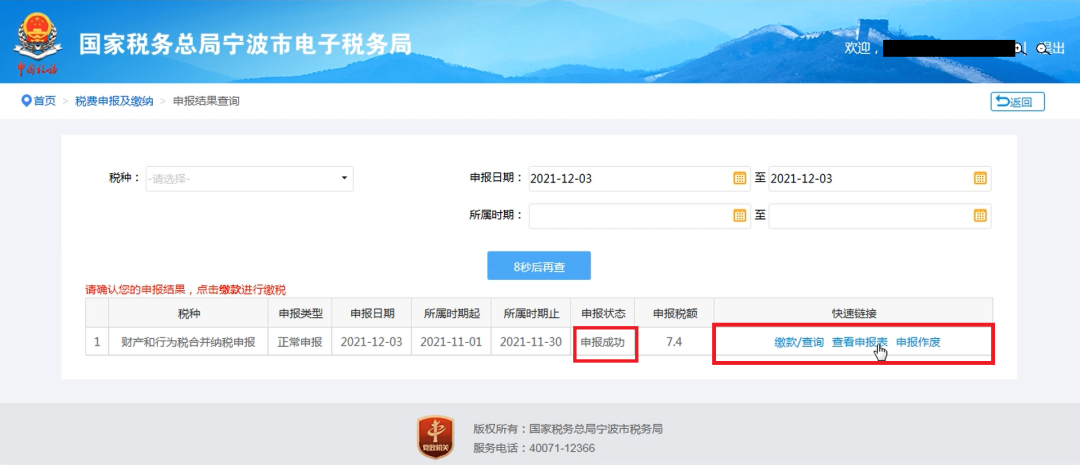Click the 快速链接 column header
1080x465 pixels.
[853, 313]
